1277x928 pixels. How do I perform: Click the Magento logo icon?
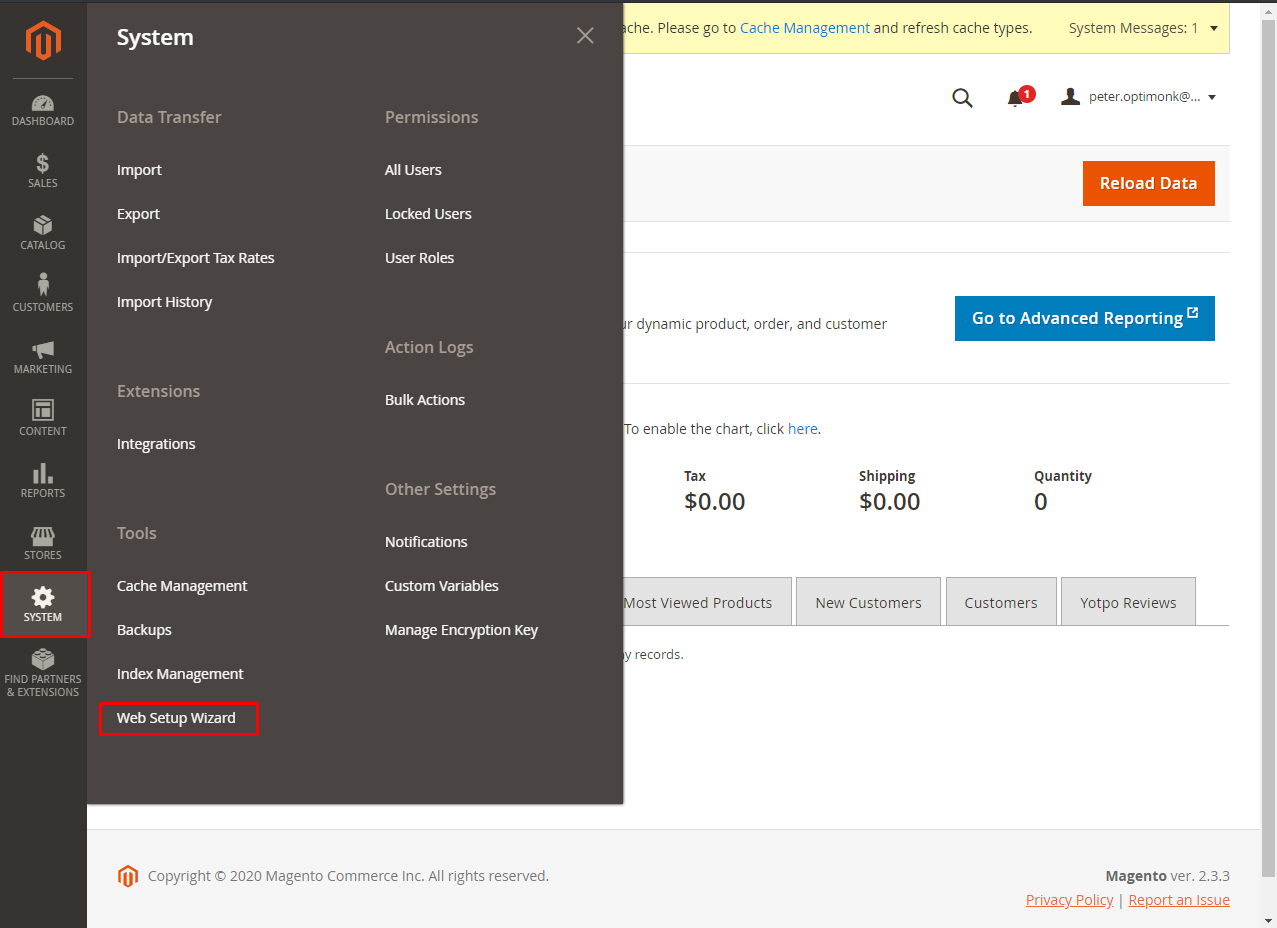[43, 40]
